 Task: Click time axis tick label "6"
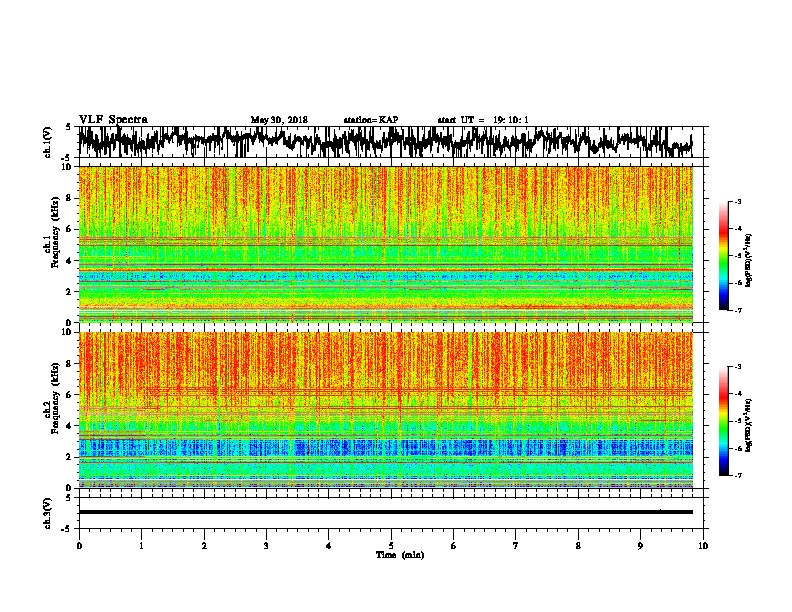coord(454,546)
